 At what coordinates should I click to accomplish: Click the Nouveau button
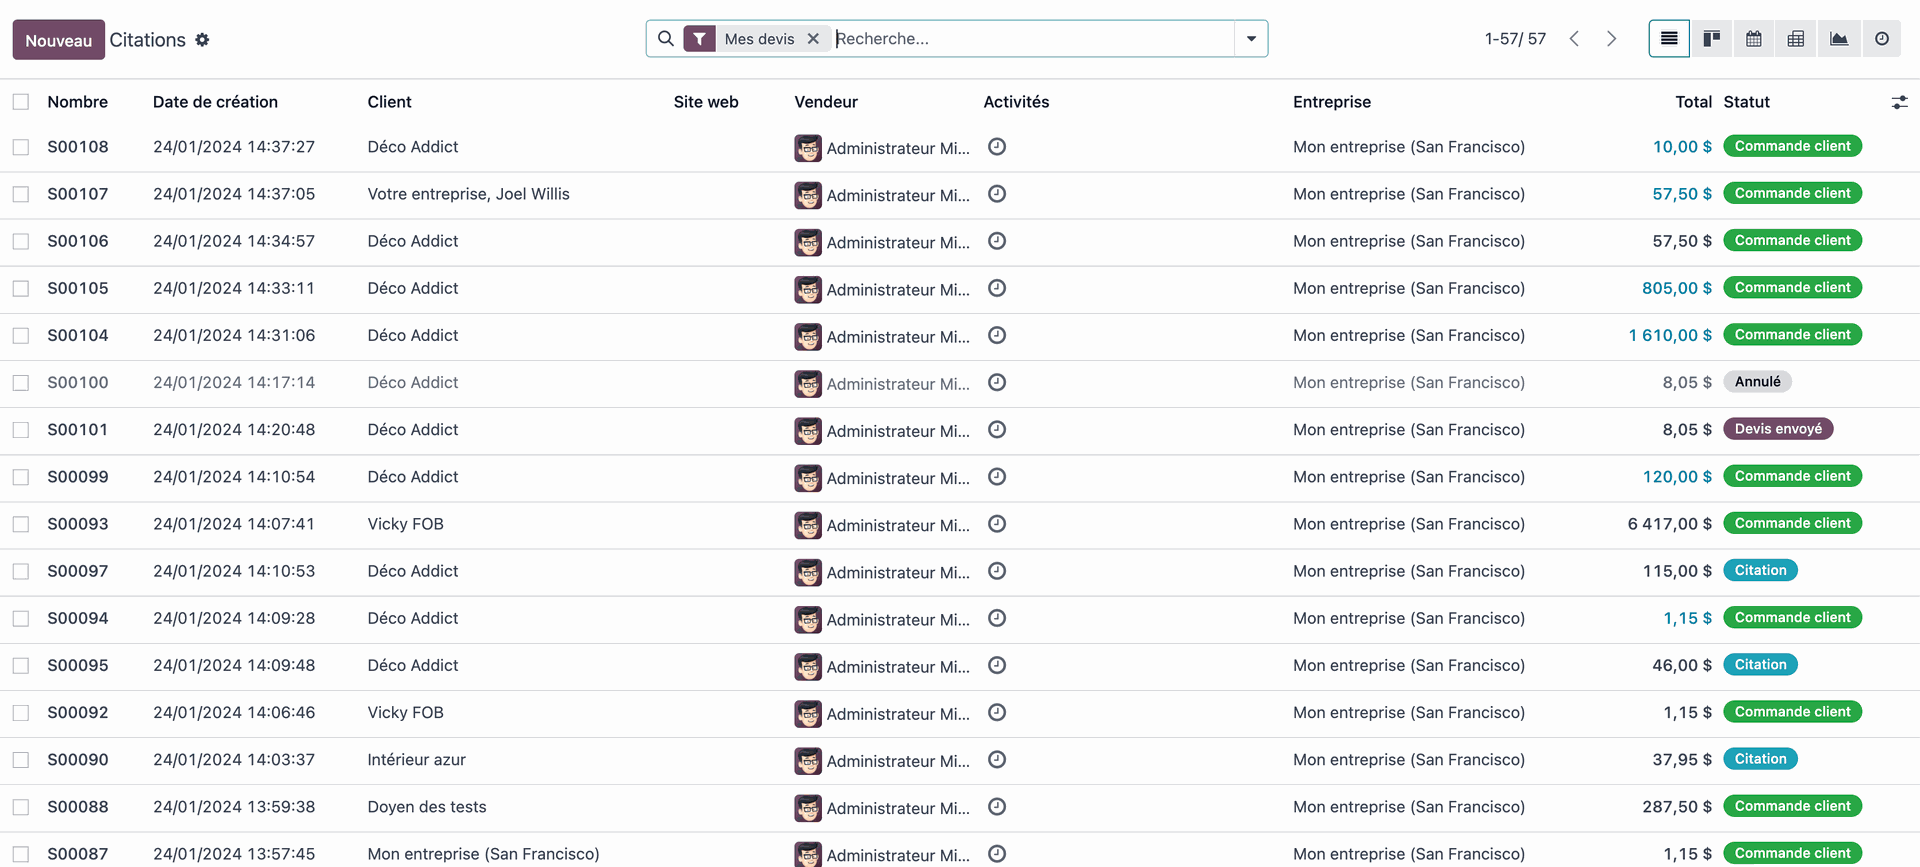(x=58, y=40)
